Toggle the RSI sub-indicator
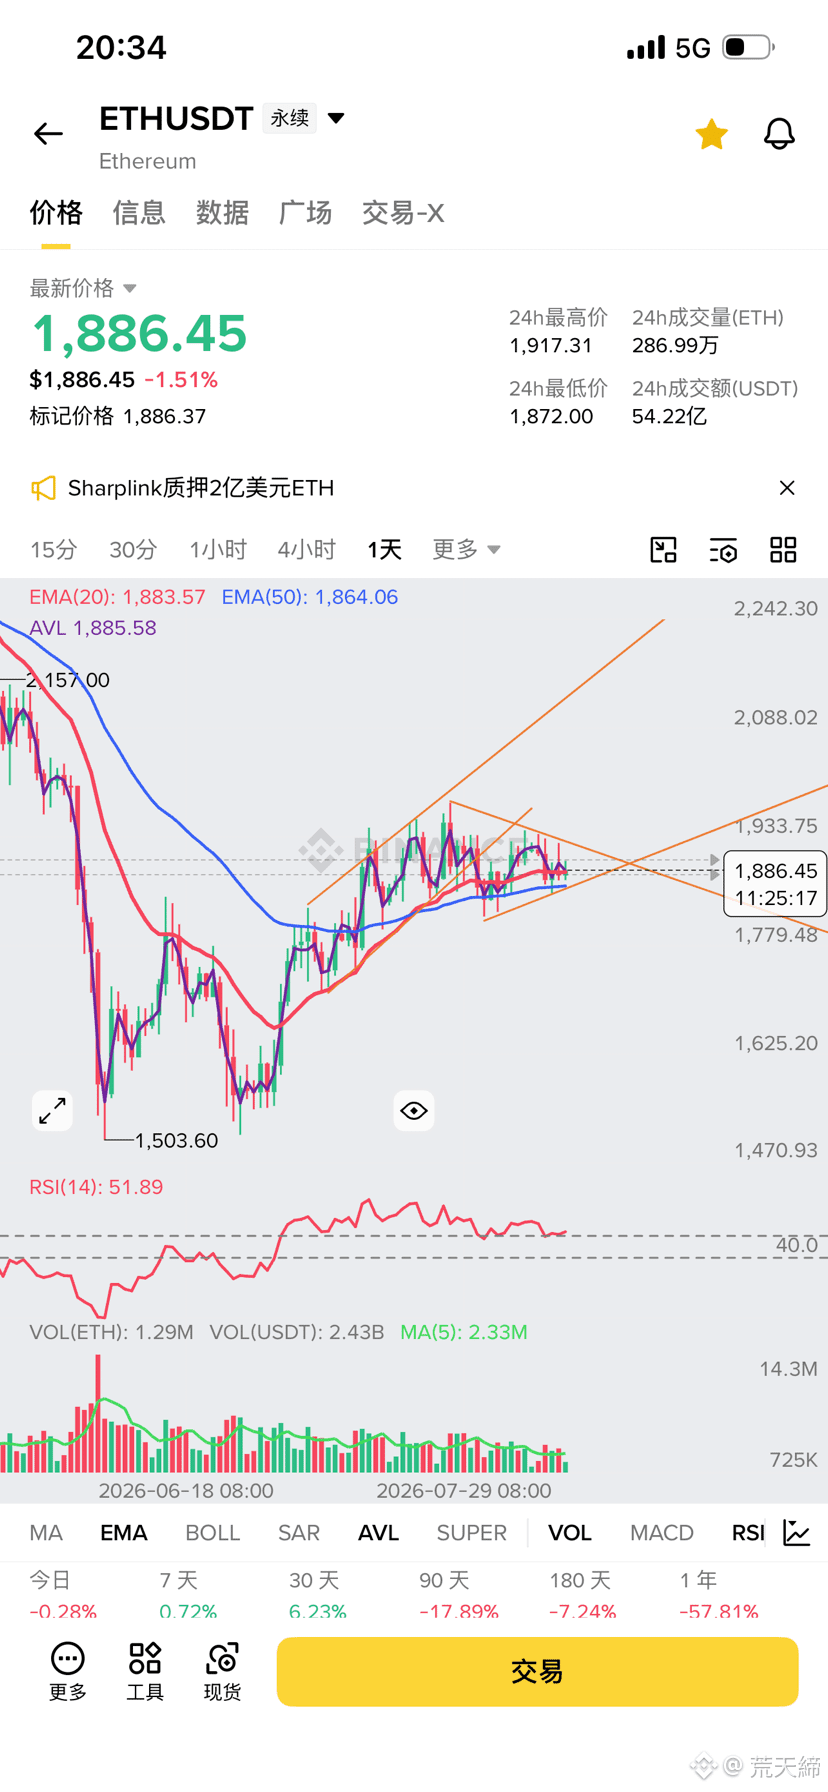Image resolution: width=828 pixels, height=1792 pixels. click(748, 1533)
